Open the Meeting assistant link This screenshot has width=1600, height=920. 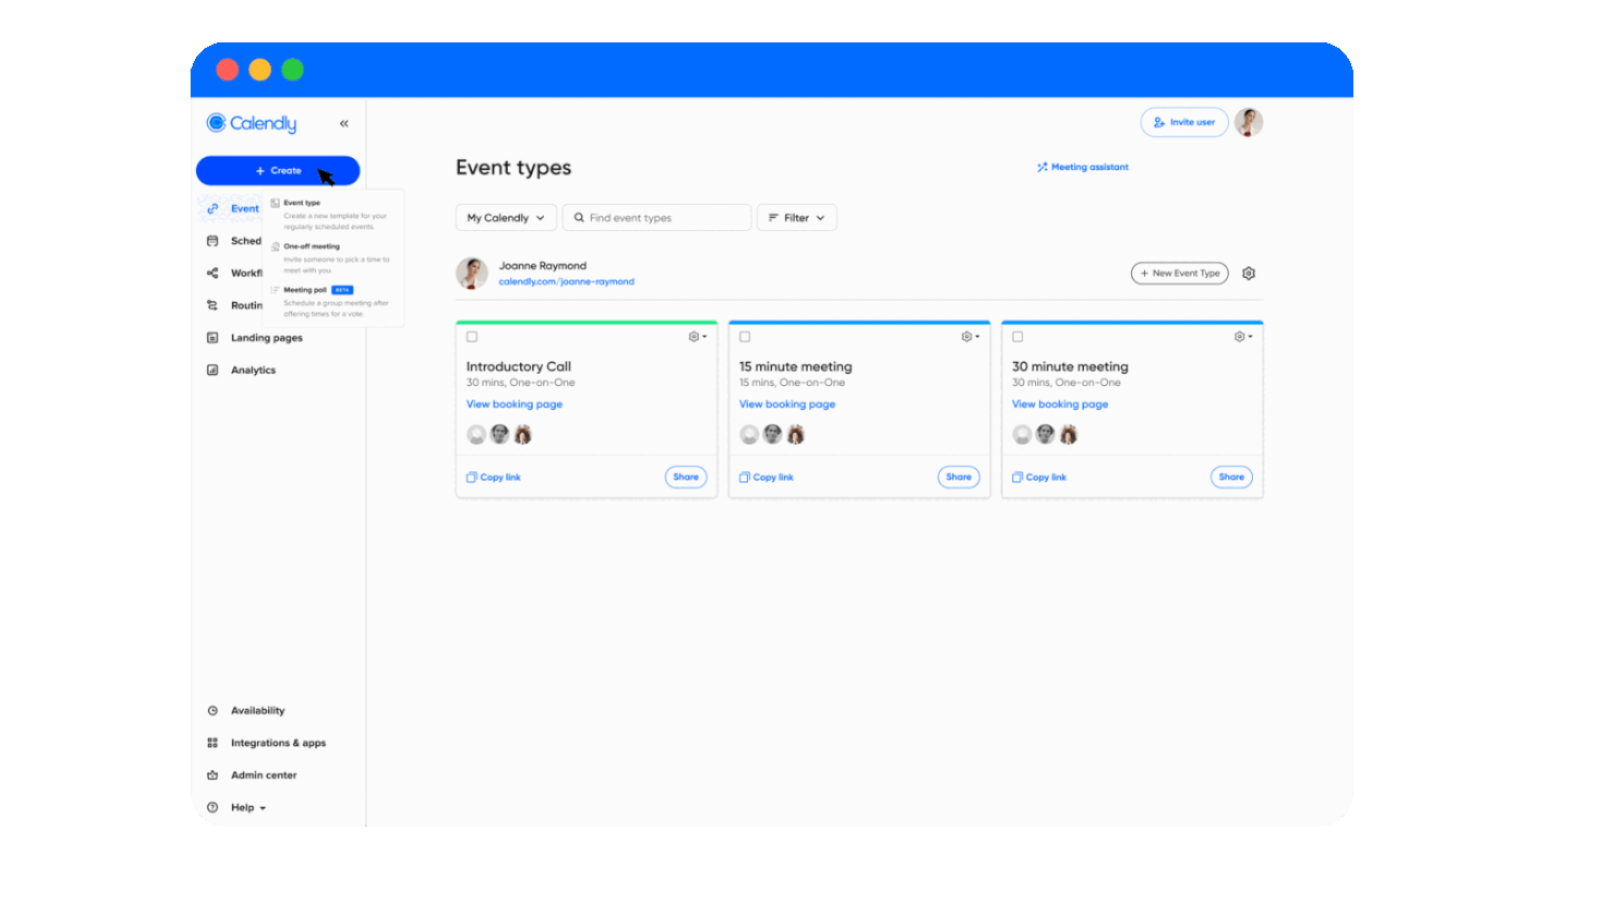coord(1083,167)
